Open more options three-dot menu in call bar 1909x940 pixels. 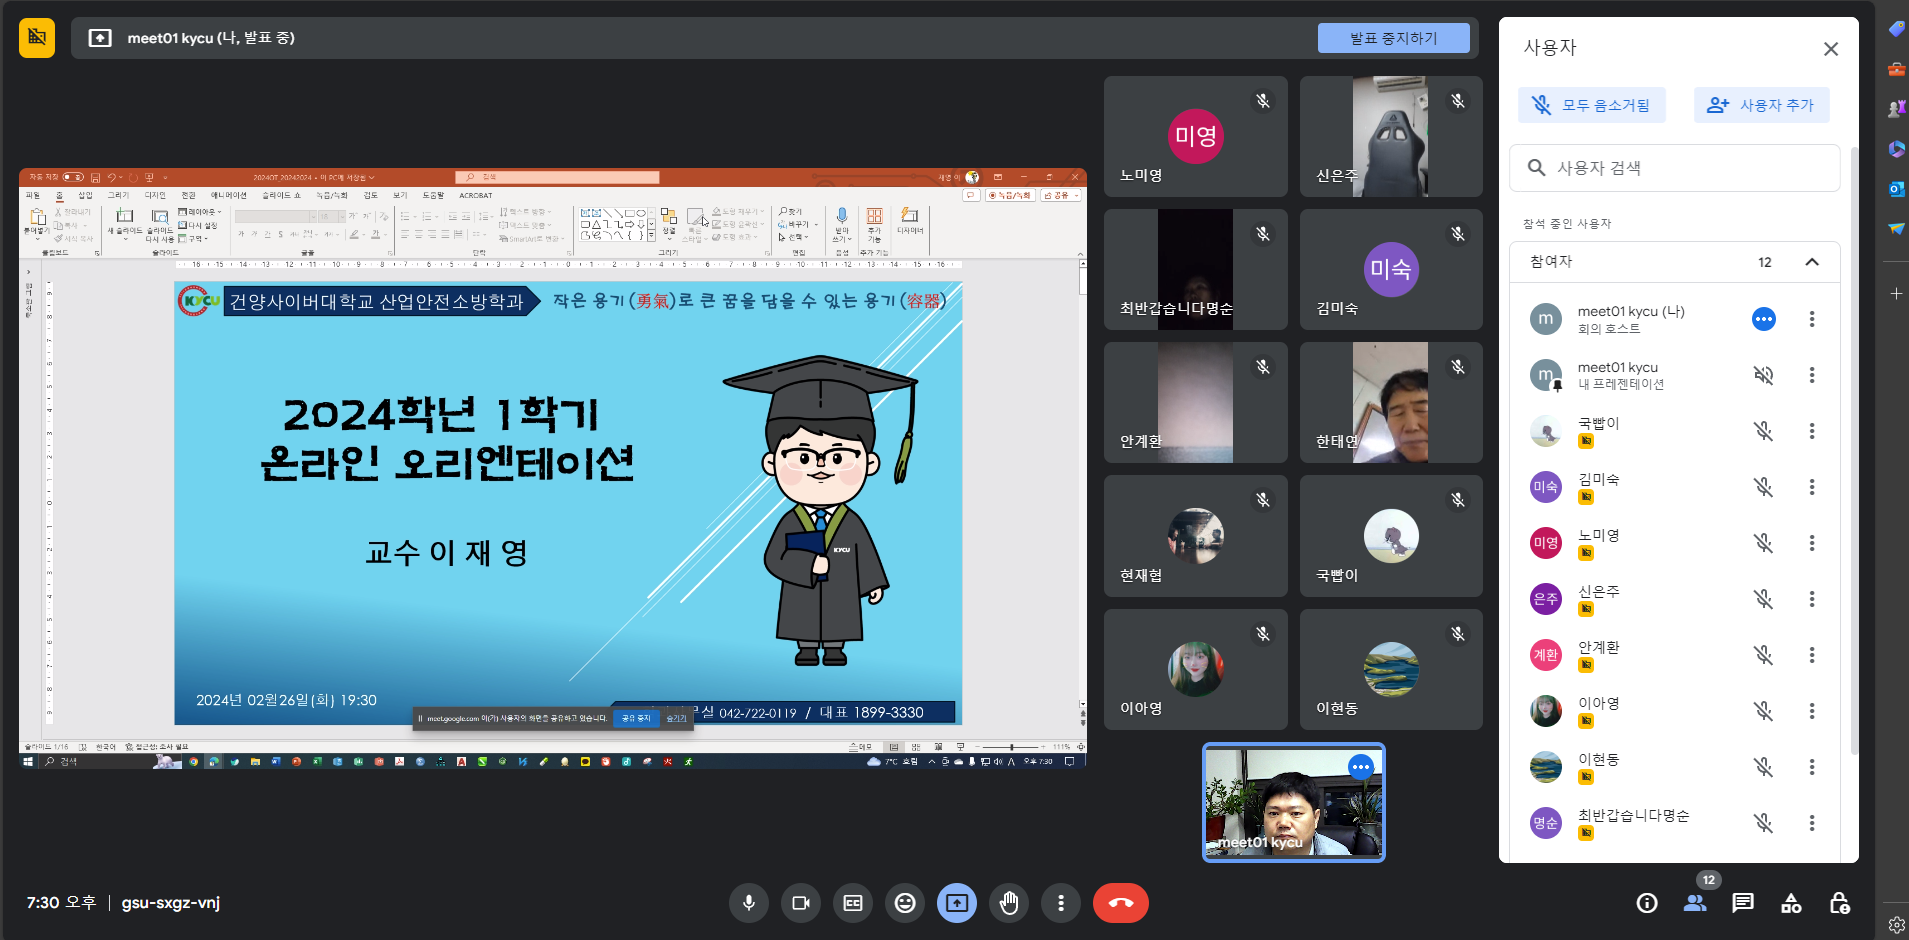point(1060,903)
